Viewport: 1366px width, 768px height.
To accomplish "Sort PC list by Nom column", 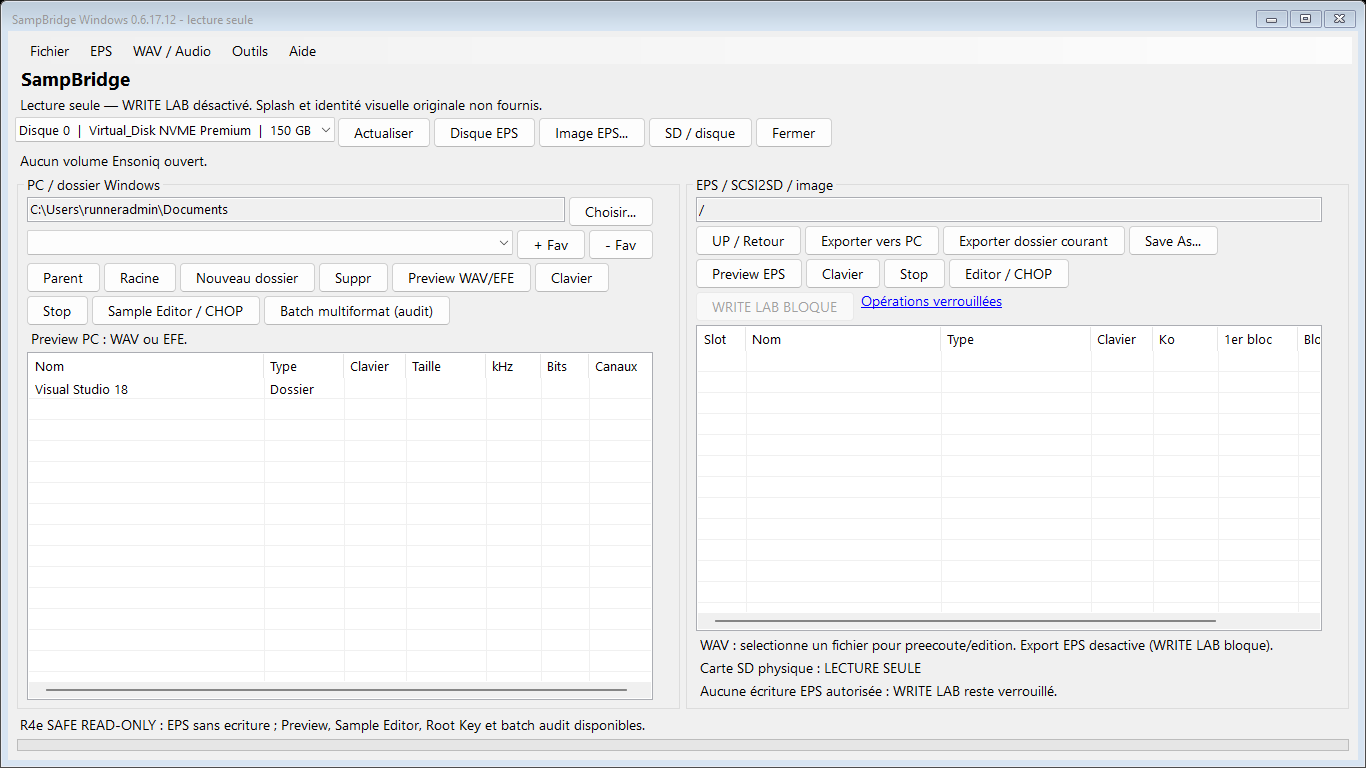I will tap(146, 366).
